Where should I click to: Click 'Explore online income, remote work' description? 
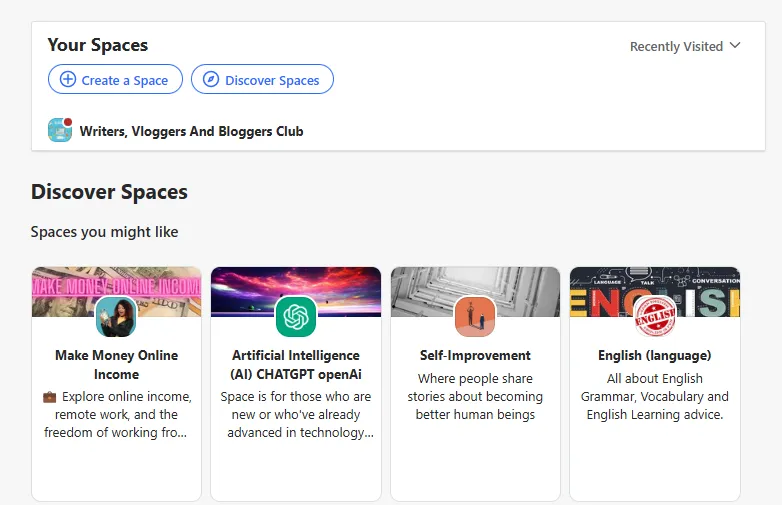(117, 414)
